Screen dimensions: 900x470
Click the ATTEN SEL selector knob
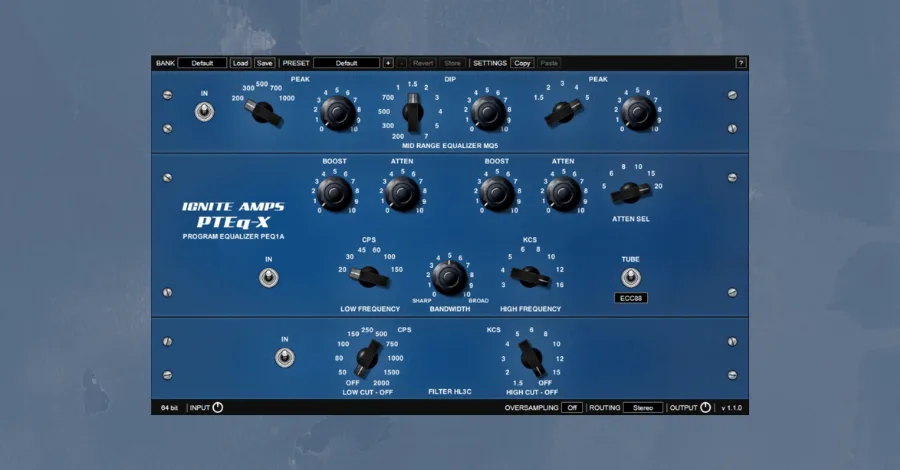[630, 192]
